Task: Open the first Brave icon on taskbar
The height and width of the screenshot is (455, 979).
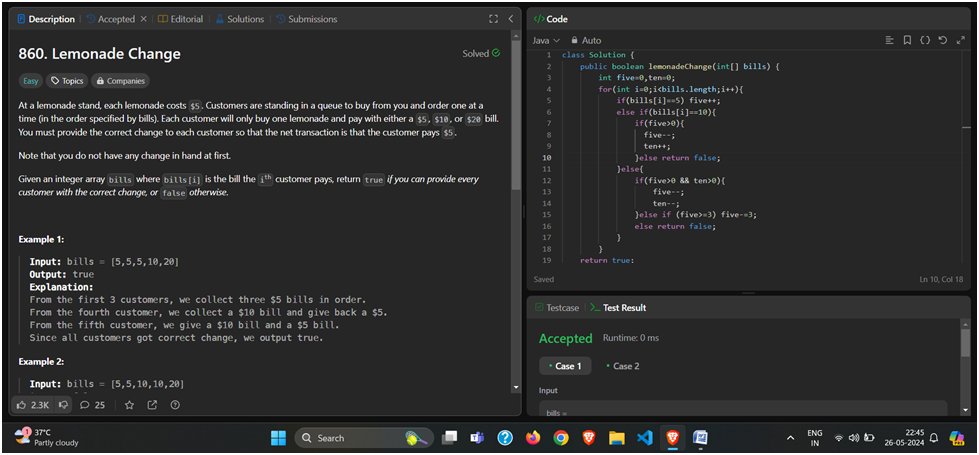Action: (589, 438)
